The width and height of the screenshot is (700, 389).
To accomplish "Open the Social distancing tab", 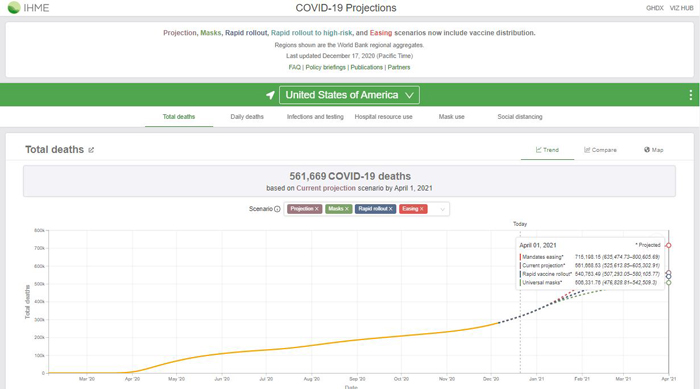I will pos(520,117).
